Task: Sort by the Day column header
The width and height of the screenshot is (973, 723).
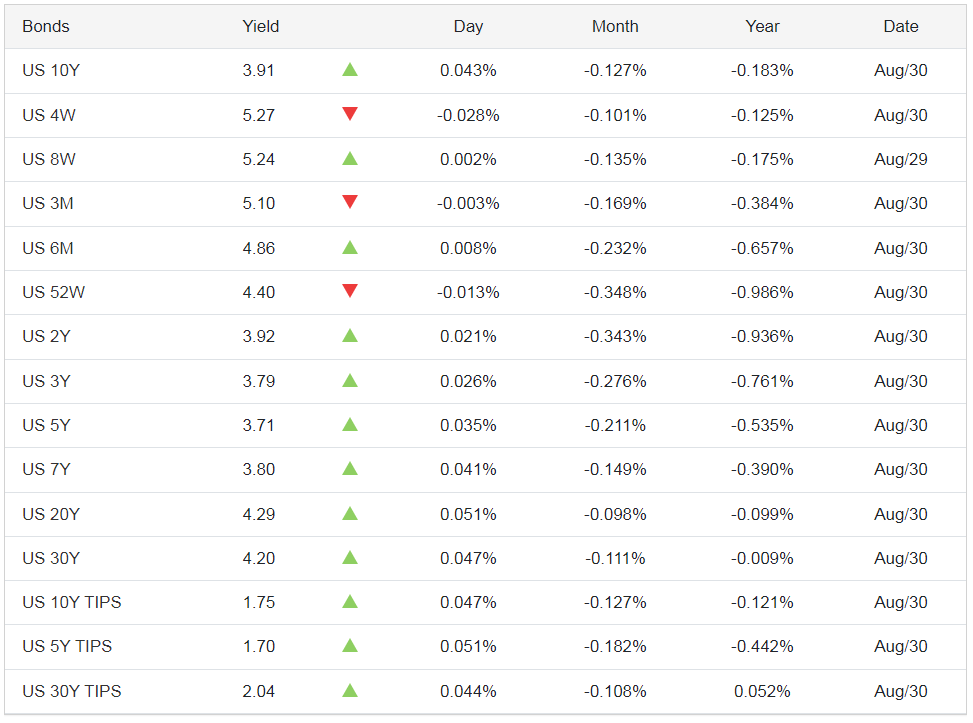Action: click(468, 27)
